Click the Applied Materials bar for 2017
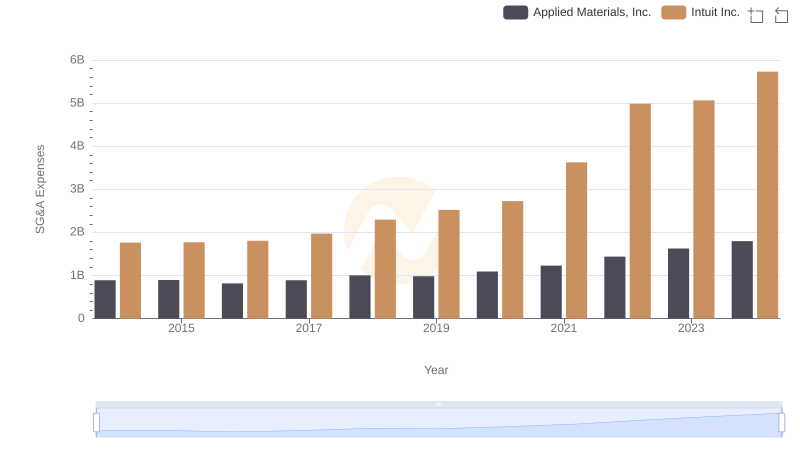This screenshot has height=461, width=800. tap(296, 299)
